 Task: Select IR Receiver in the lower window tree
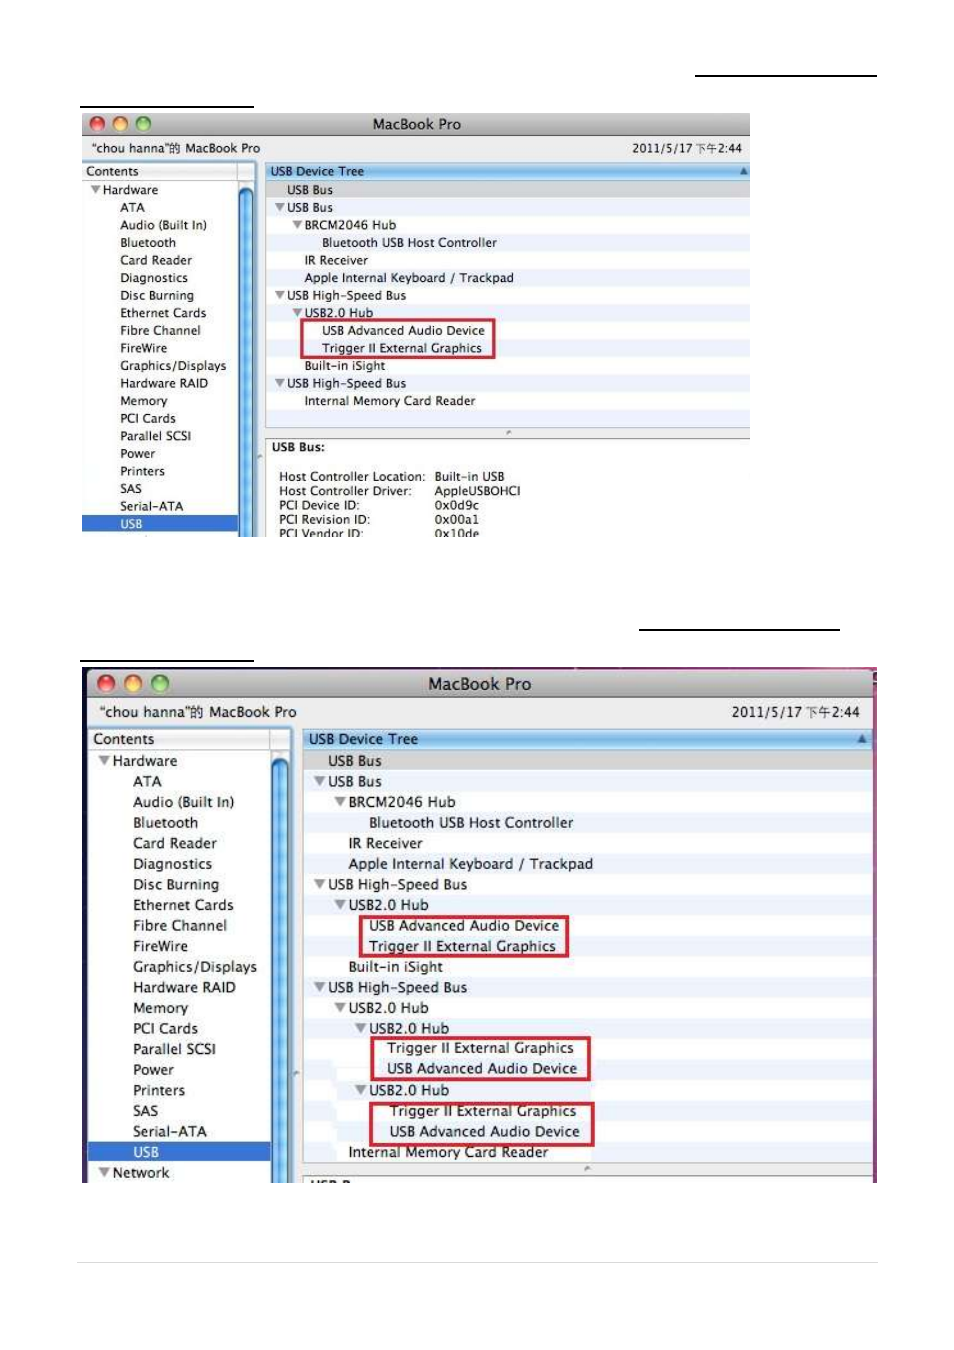pos(386,843)
